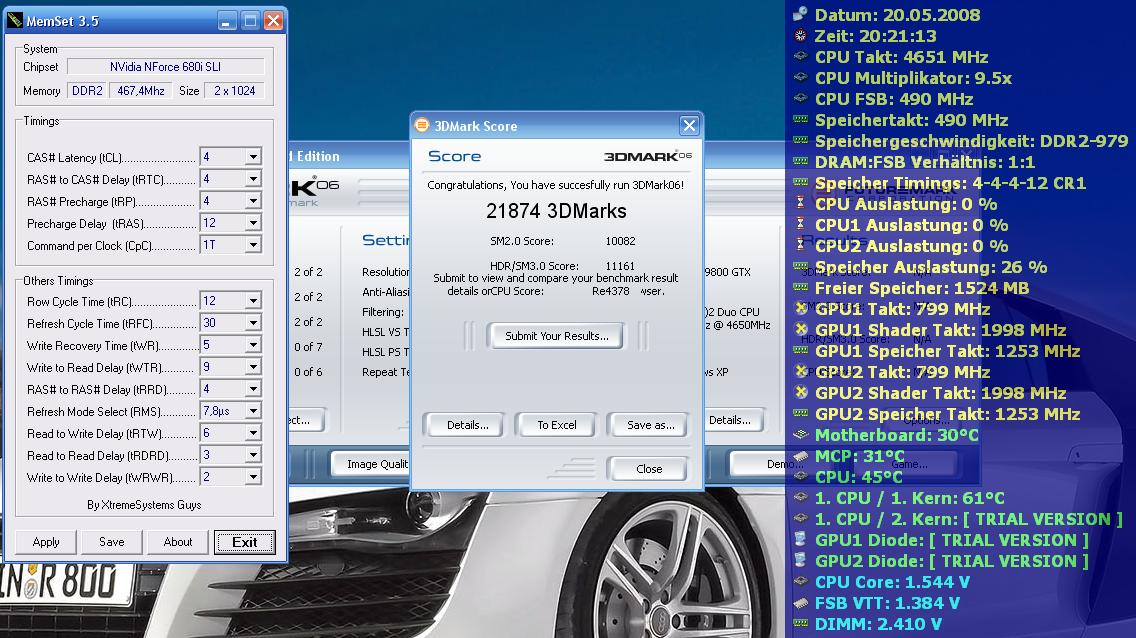Viewport: 1136px width, 638px height.
Task: Click the CPU1 Auslastung hourglass icon
Action: coord(800,224)
